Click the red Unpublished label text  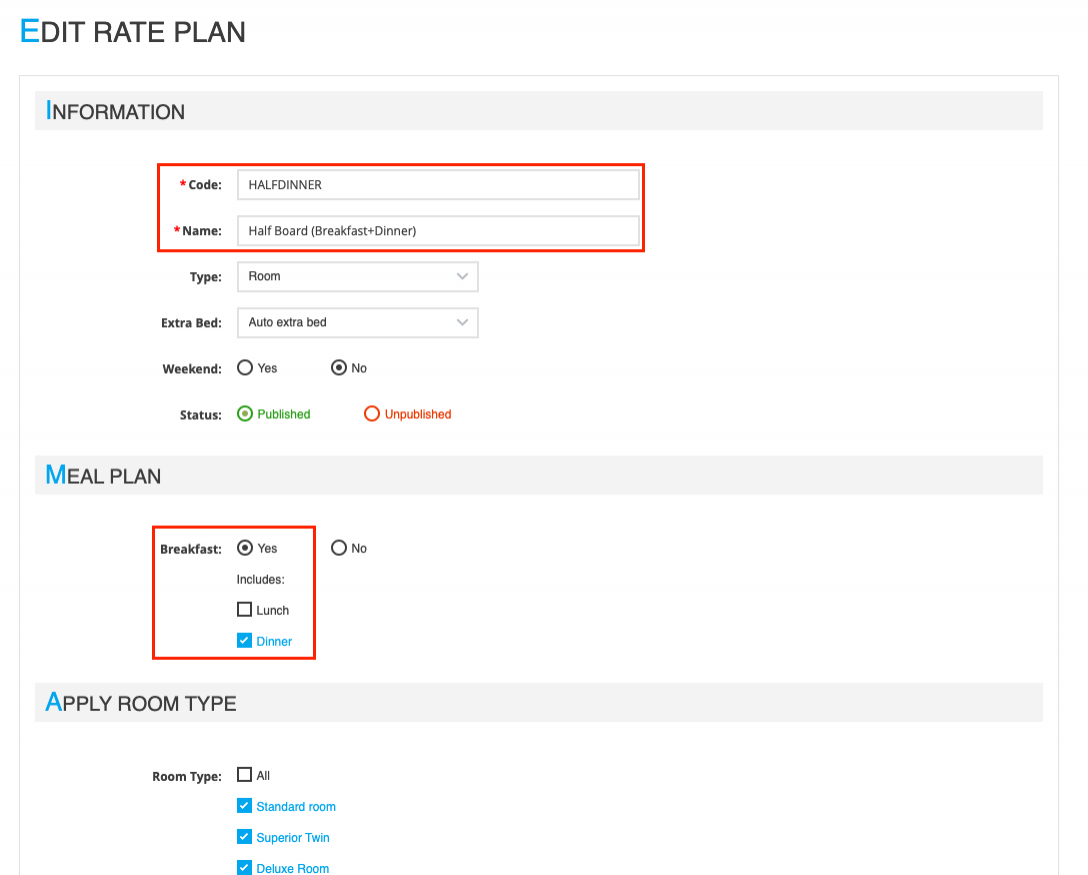[x=418, y=414]
